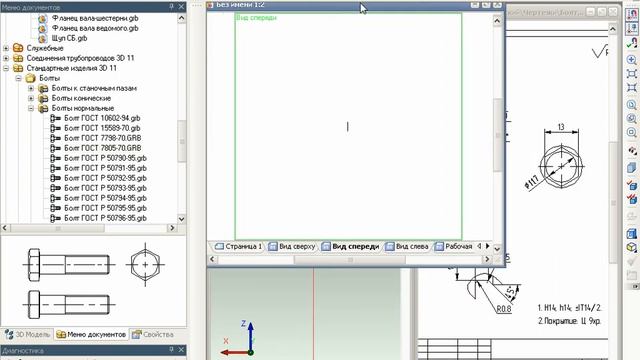This screenshot has width=640, height=360.
Task: Click the bolt icon of Болт ГОСТ 10602-94.grb
Action: click(x=55, y=118)
